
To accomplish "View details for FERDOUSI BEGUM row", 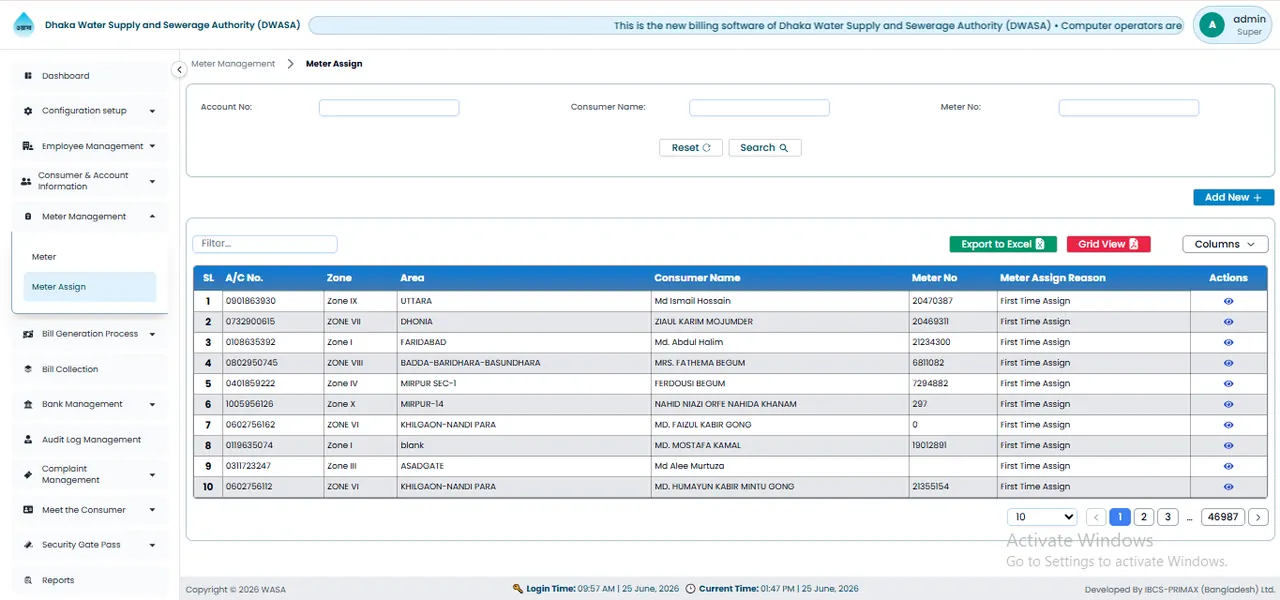I will point(1228,384).
